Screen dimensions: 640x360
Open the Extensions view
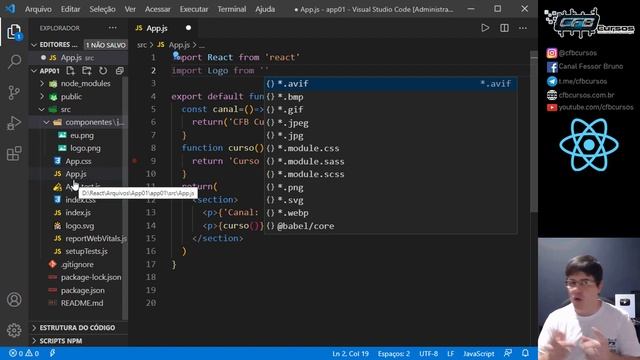tap(14, 153)
